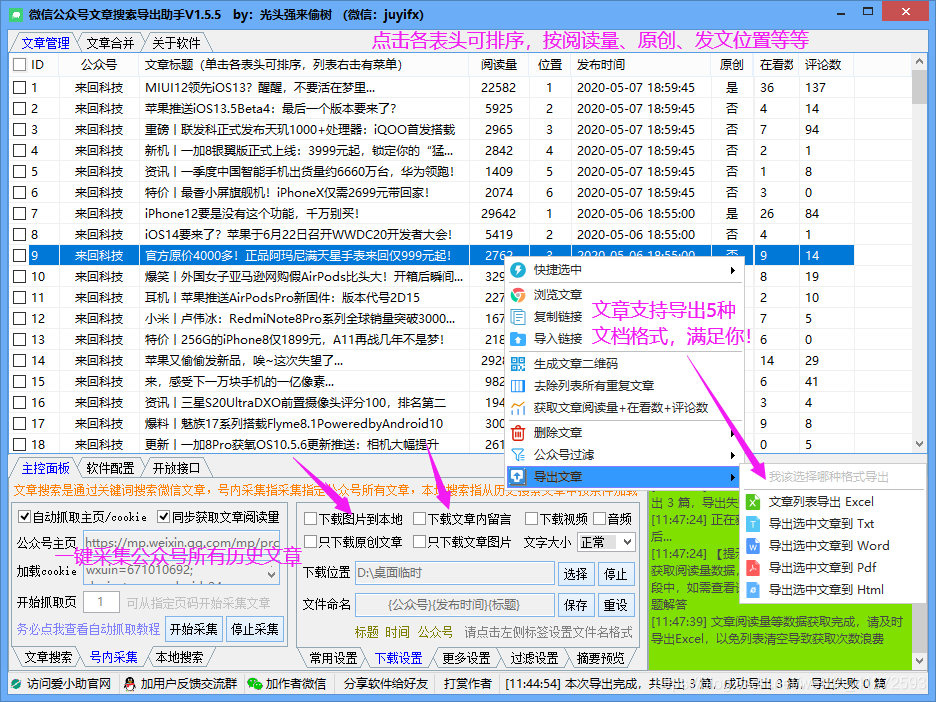
Task: Select the 过滤设置 tab
Action: 534,658
